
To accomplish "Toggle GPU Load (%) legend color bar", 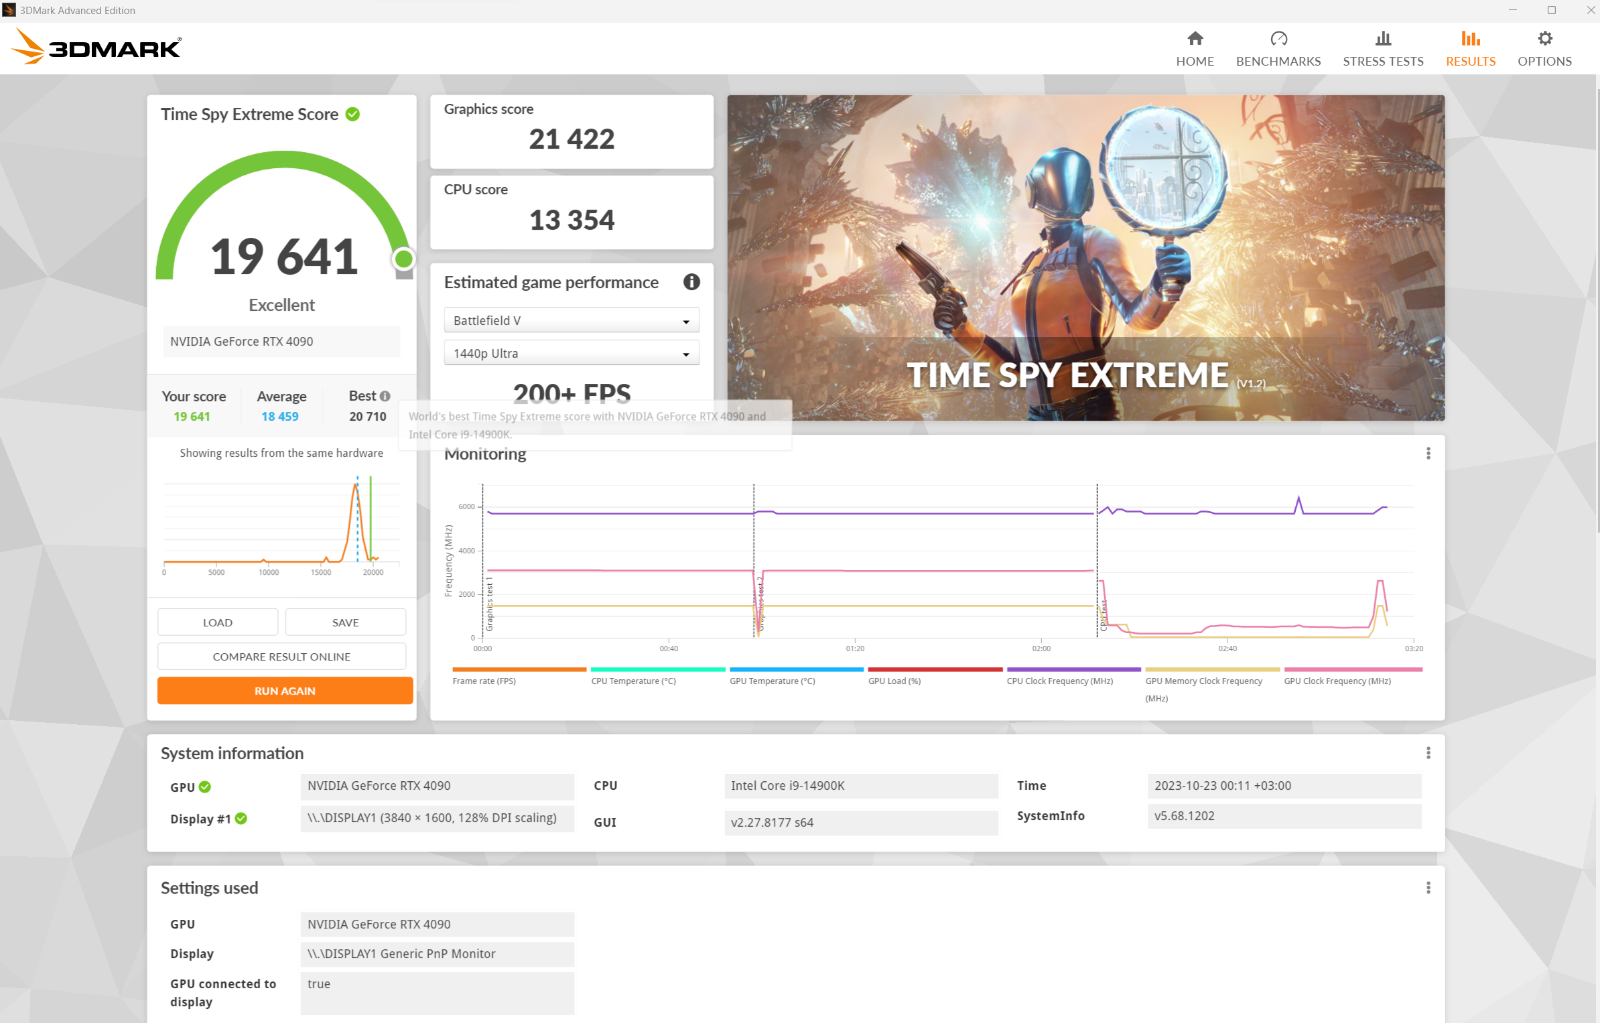I will 935,669.
